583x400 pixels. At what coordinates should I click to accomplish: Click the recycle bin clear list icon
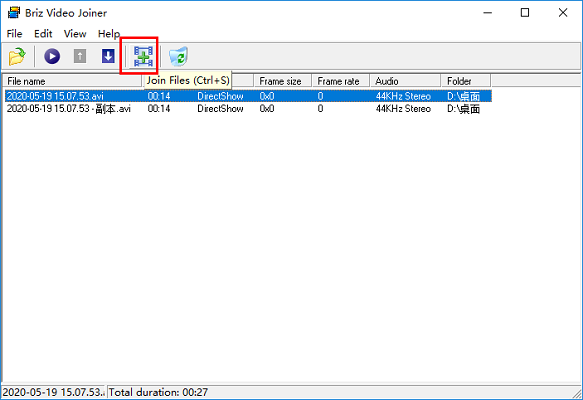click(x=178, y=57)
